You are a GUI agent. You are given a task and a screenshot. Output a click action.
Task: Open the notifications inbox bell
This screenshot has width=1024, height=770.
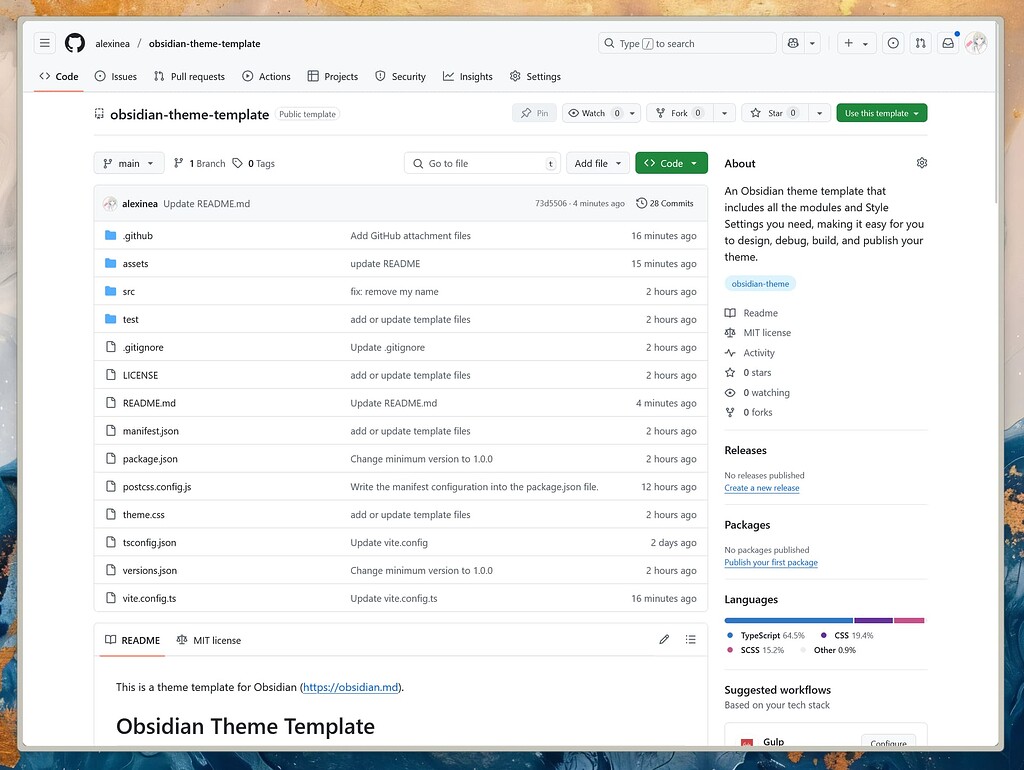coord(948,43)
